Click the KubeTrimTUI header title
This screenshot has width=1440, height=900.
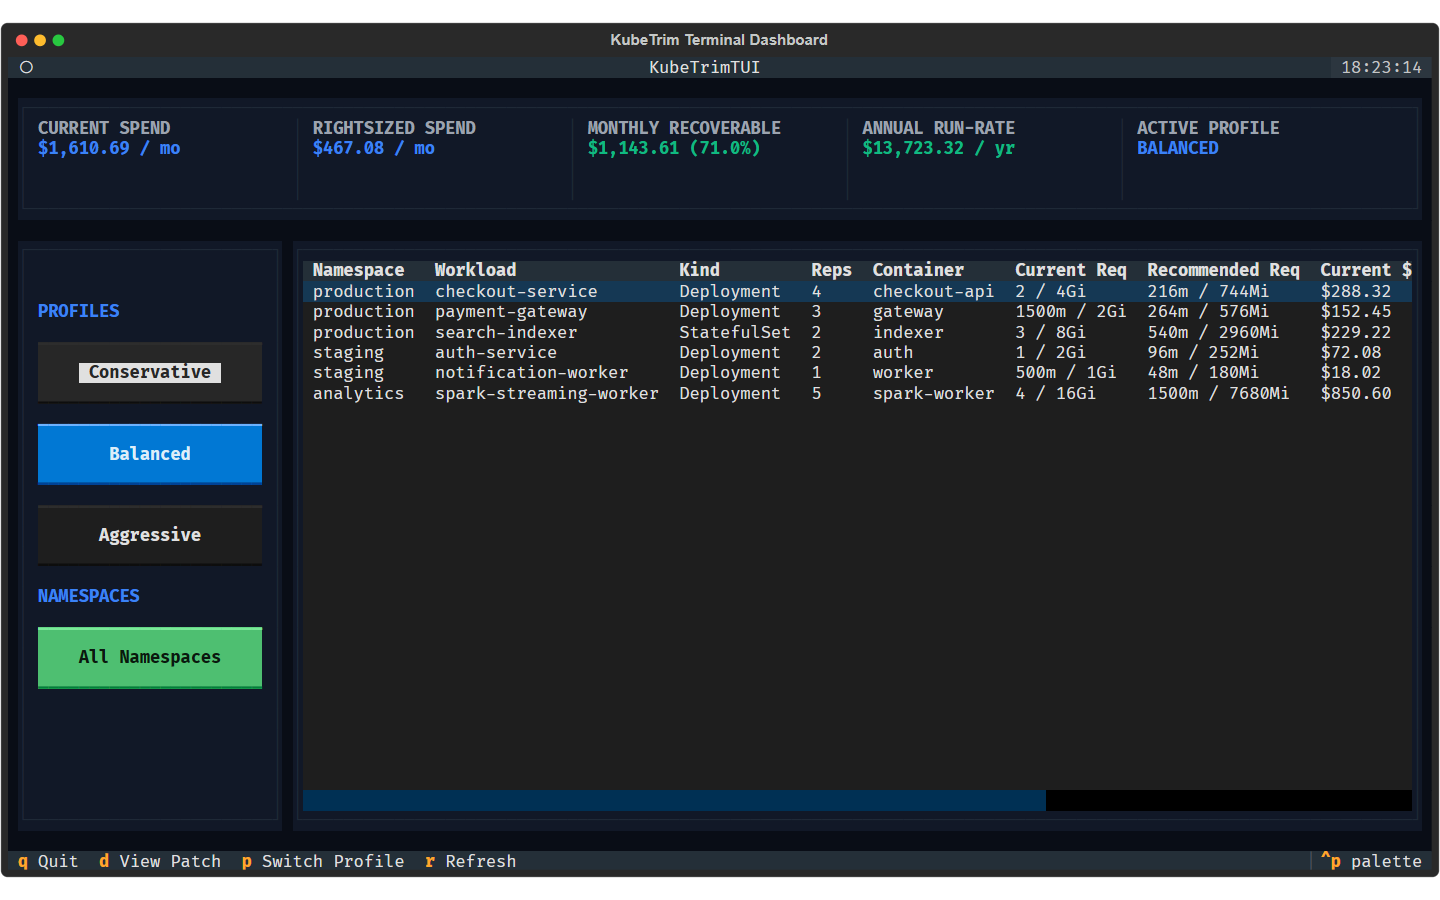(705, 67)
